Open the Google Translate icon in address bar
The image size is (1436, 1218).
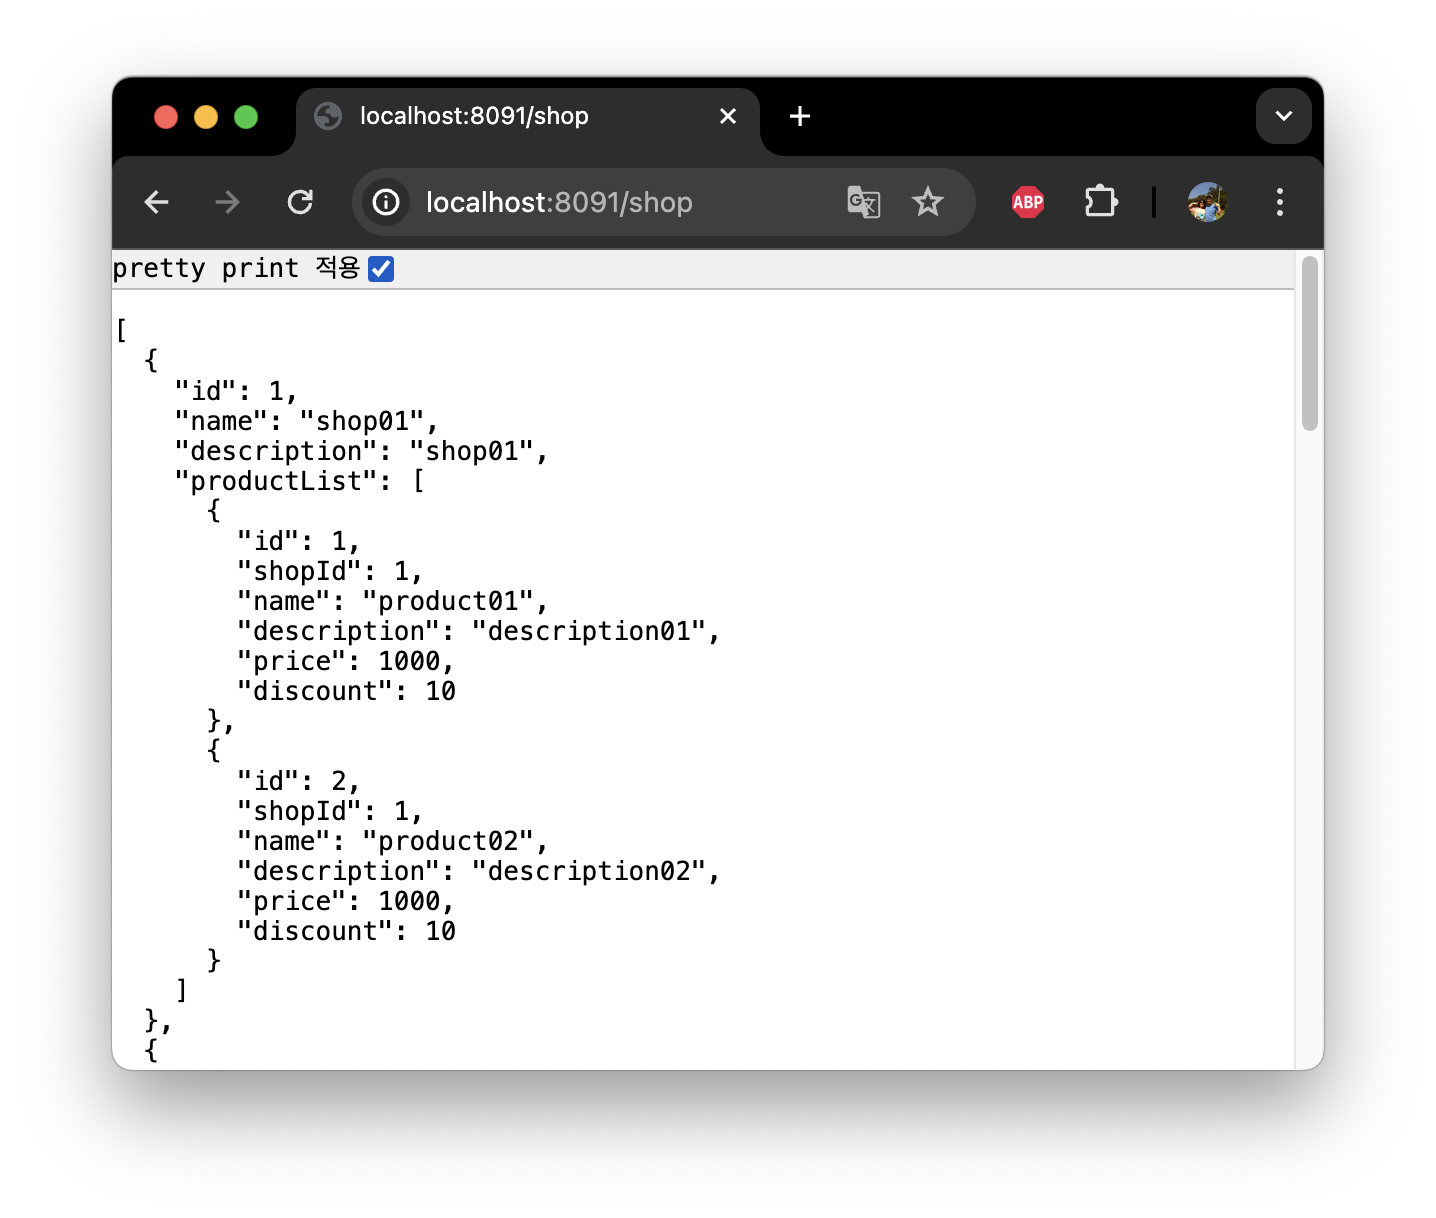(x=863, y=201)
